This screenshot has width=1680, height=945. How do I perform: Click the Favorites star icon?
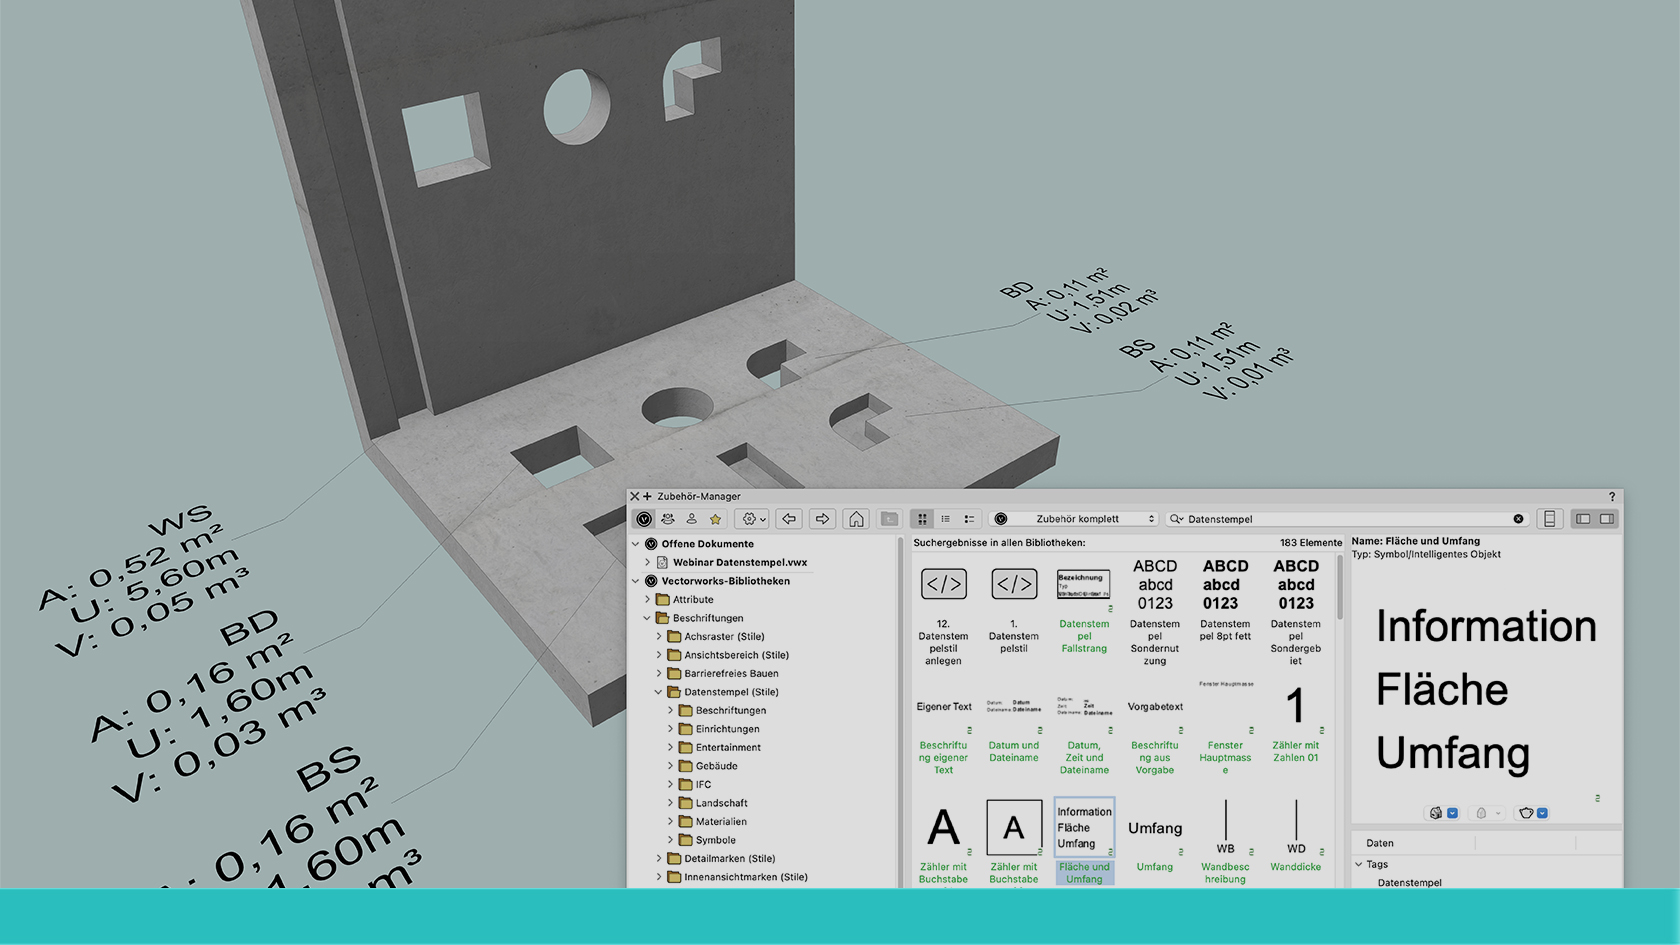[715, 519]
